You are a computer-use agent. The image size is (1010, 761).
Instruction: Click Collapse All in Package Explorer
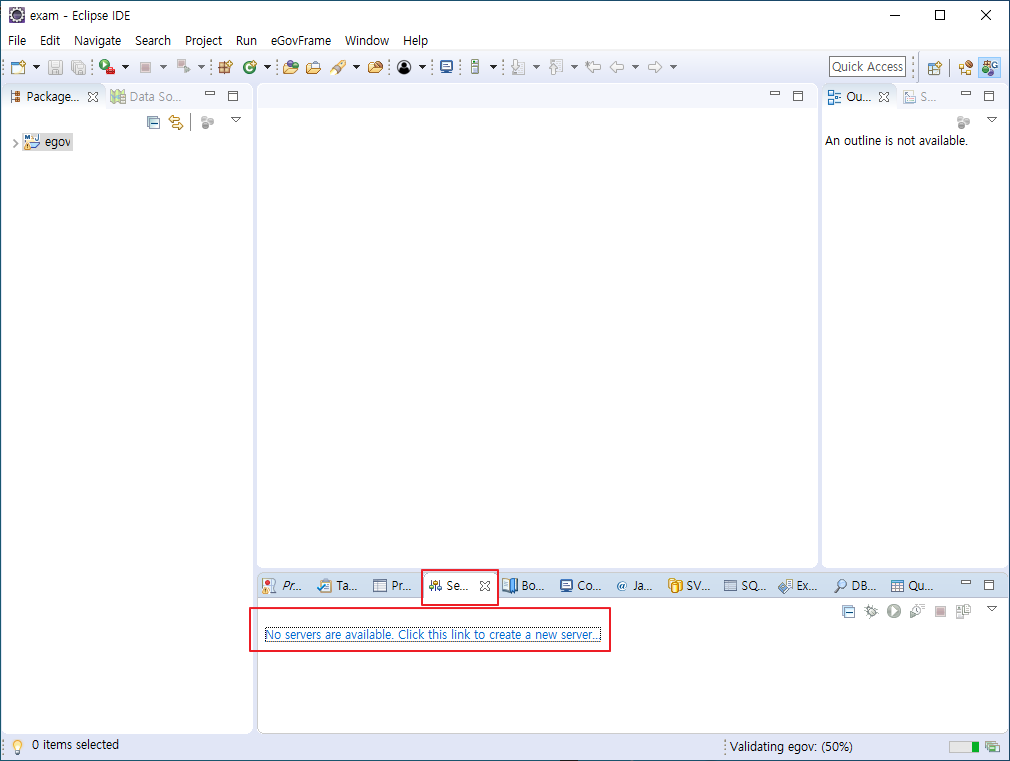[x=153, y=122]
